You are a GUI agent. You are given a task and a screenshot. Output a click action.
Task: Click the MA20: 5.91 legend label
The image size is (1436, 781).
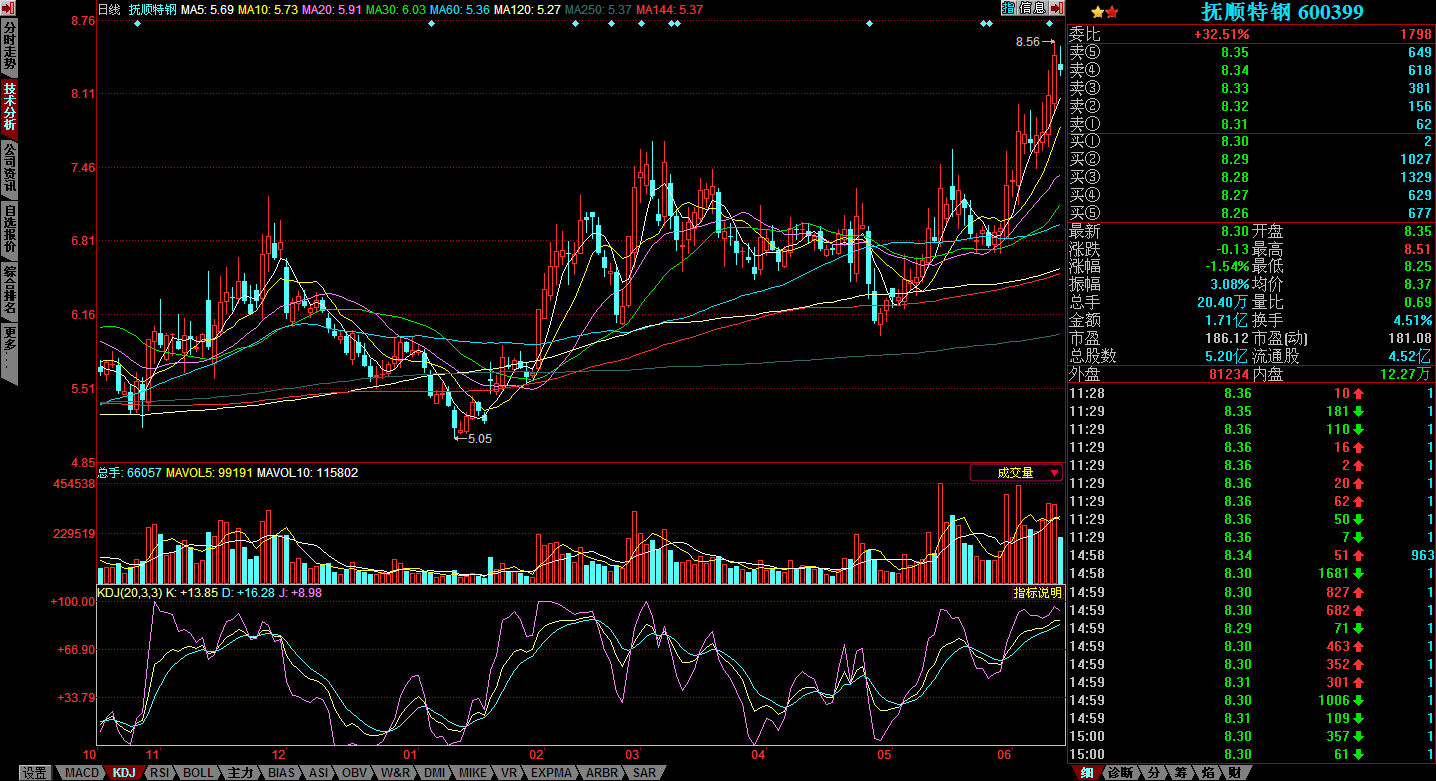tap(332, 9)
